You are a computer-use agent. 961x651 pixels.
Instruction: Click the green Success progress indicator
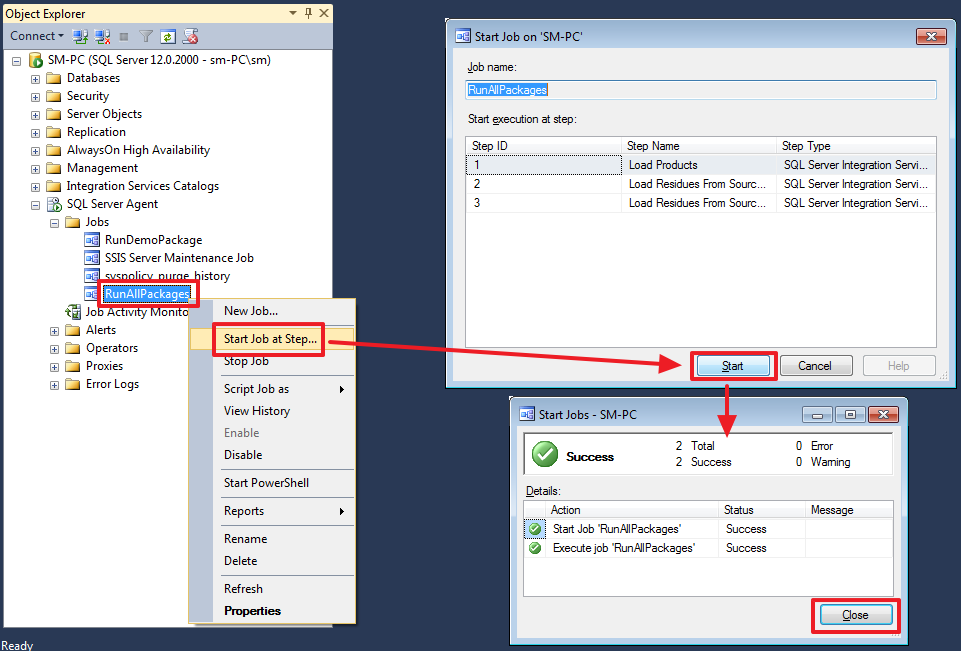pos(544,453)
